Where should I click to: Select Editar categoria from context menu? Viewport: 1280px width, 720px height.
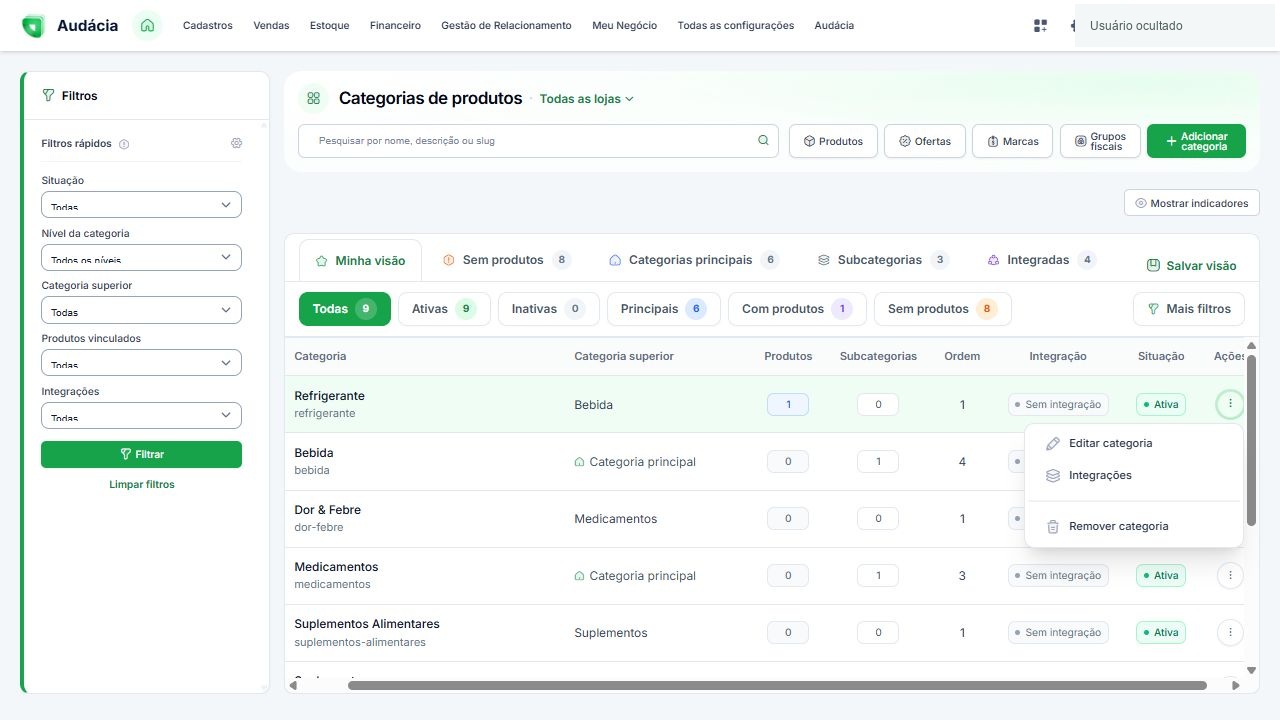[x=1134, y=443]
